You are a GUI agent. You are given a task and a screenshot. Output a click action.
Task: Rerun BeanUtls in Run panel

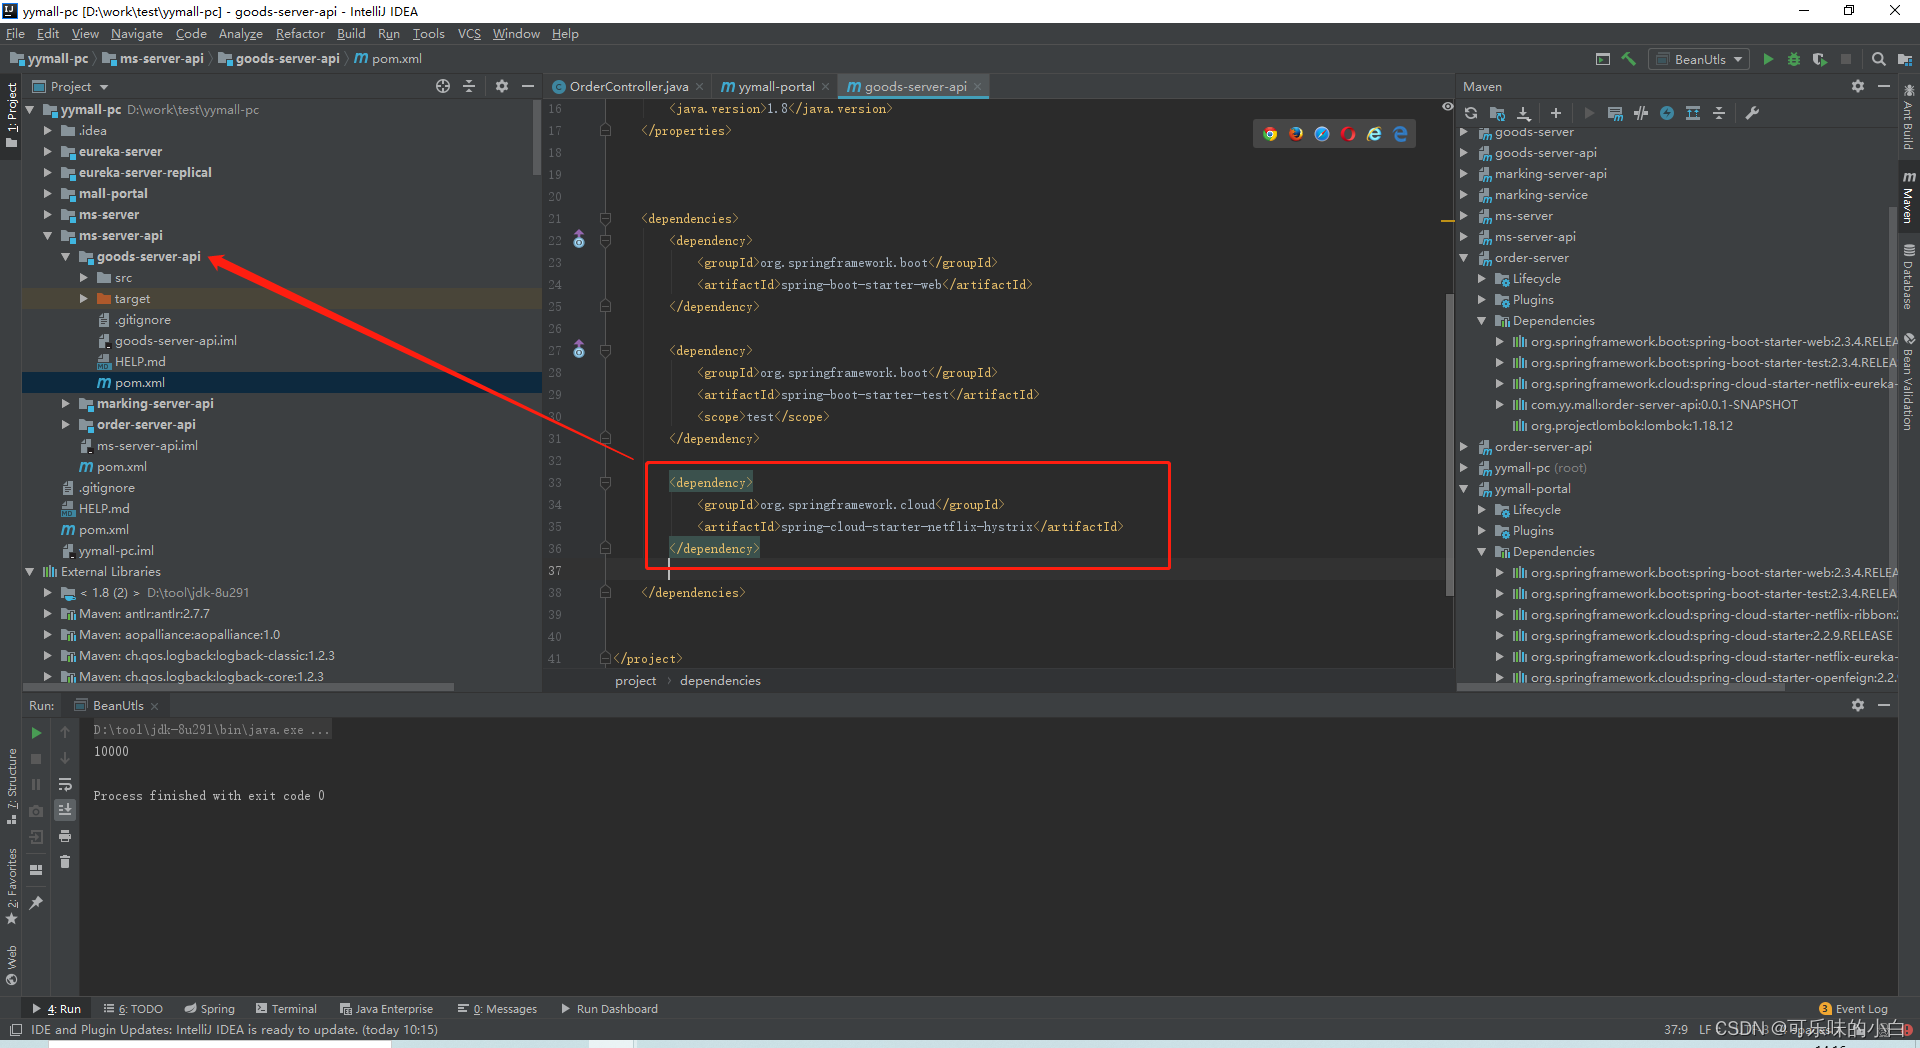click(x=36, y=733)
